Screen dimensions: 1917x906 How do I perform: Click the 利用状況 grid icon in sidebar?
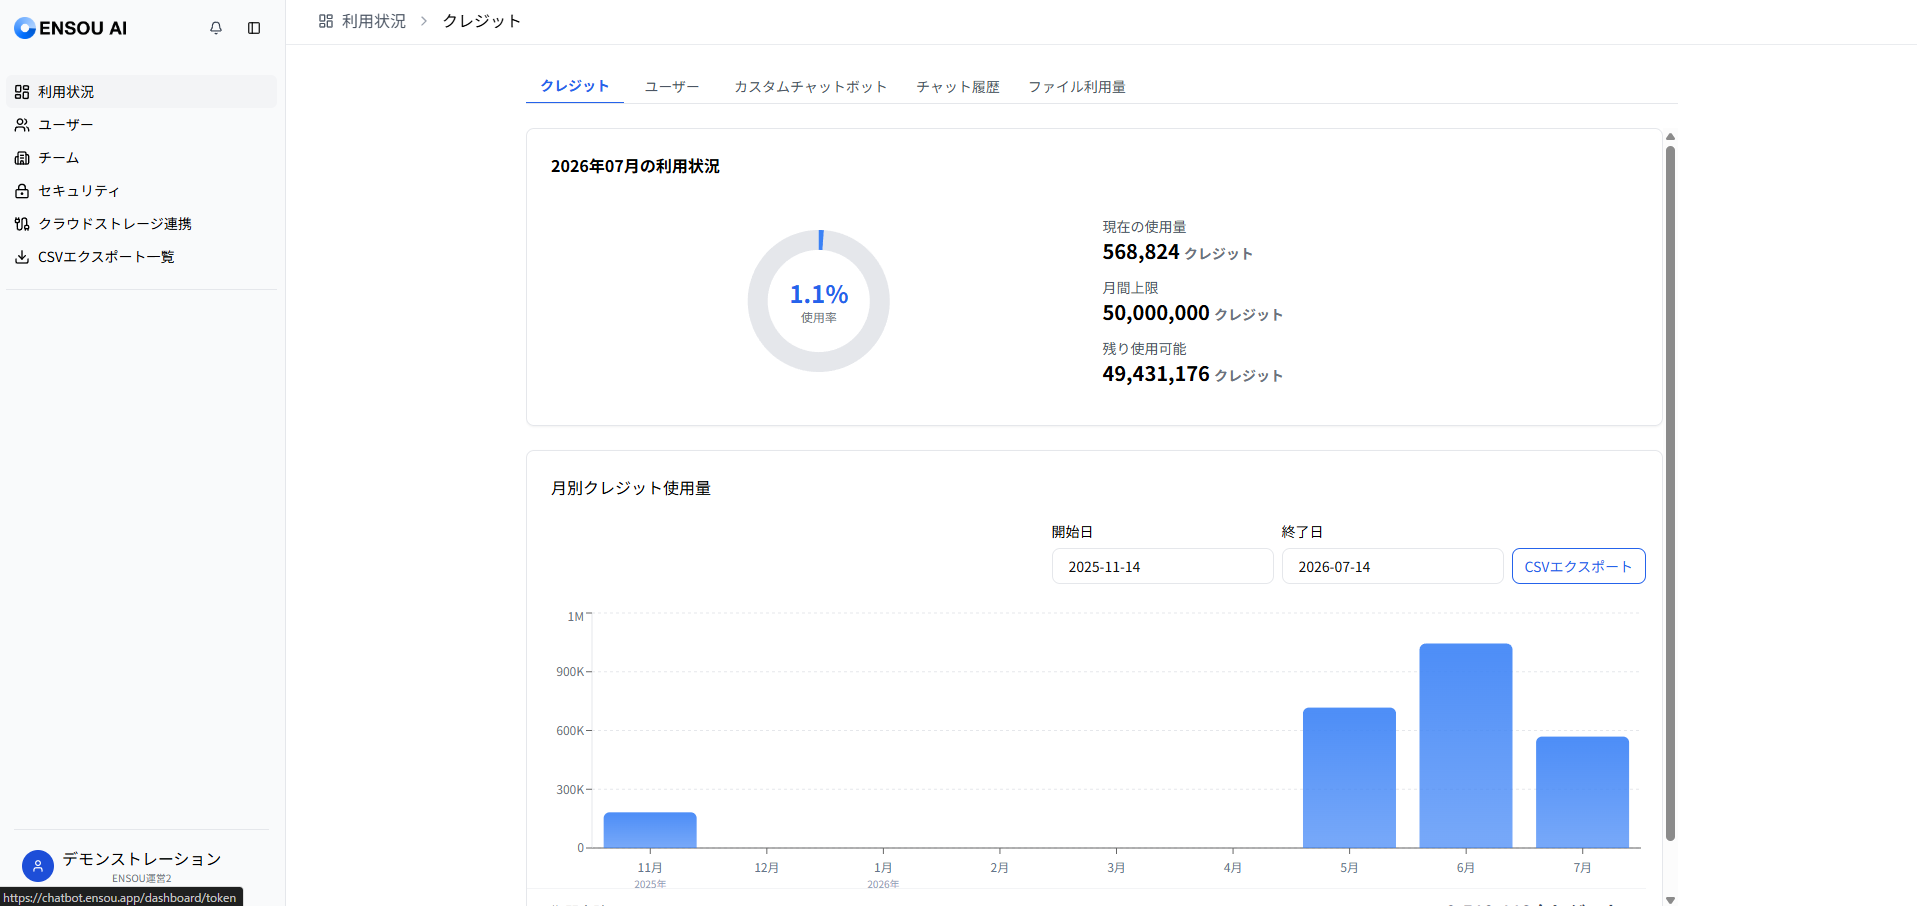coord(22,92)
